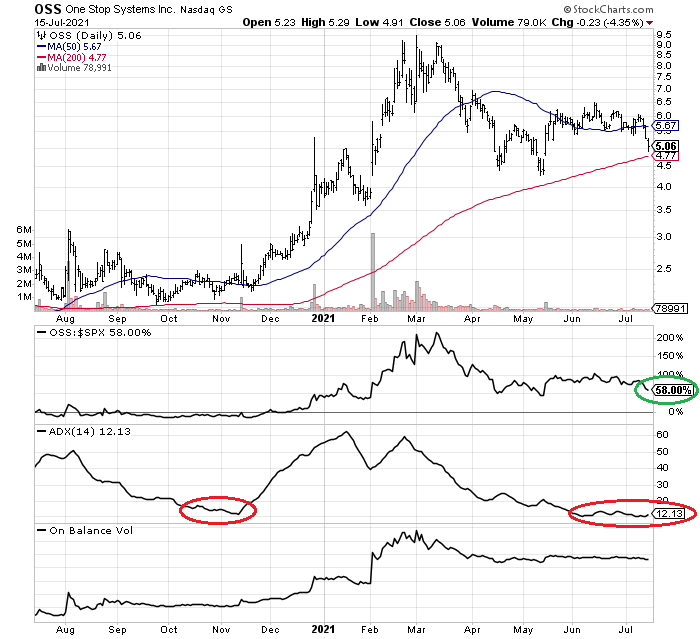
Task: Click the 1M label on volume scale
Action: (24, 297)
